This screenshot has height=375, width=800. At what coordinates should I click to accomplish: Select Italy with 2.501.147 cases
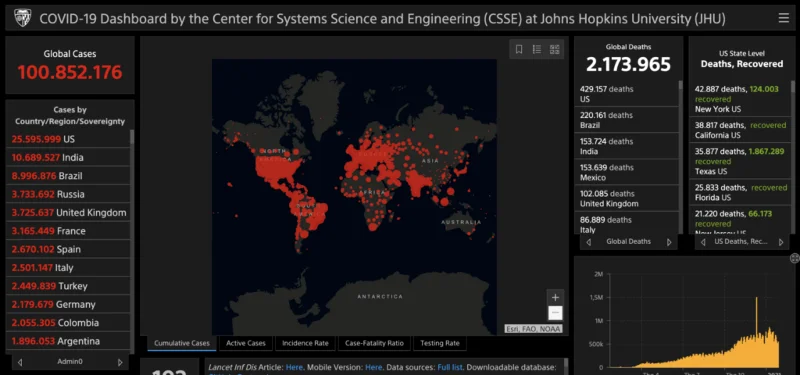(x=68, y=267)
